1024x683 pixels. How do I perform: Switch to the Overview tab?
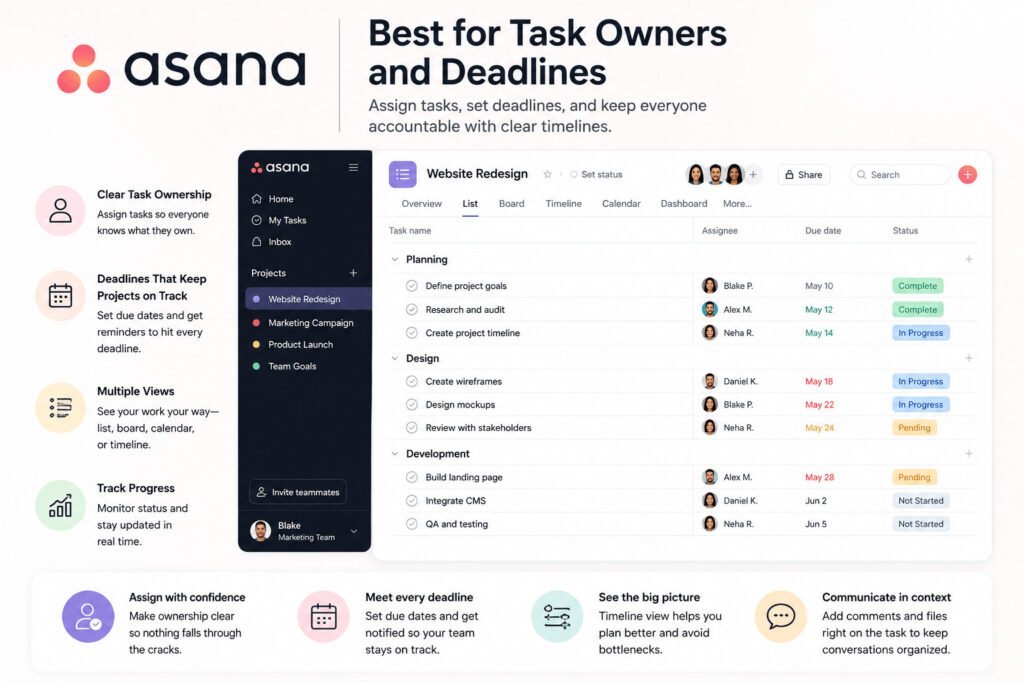pyautogui.click(x=421, y=204)
